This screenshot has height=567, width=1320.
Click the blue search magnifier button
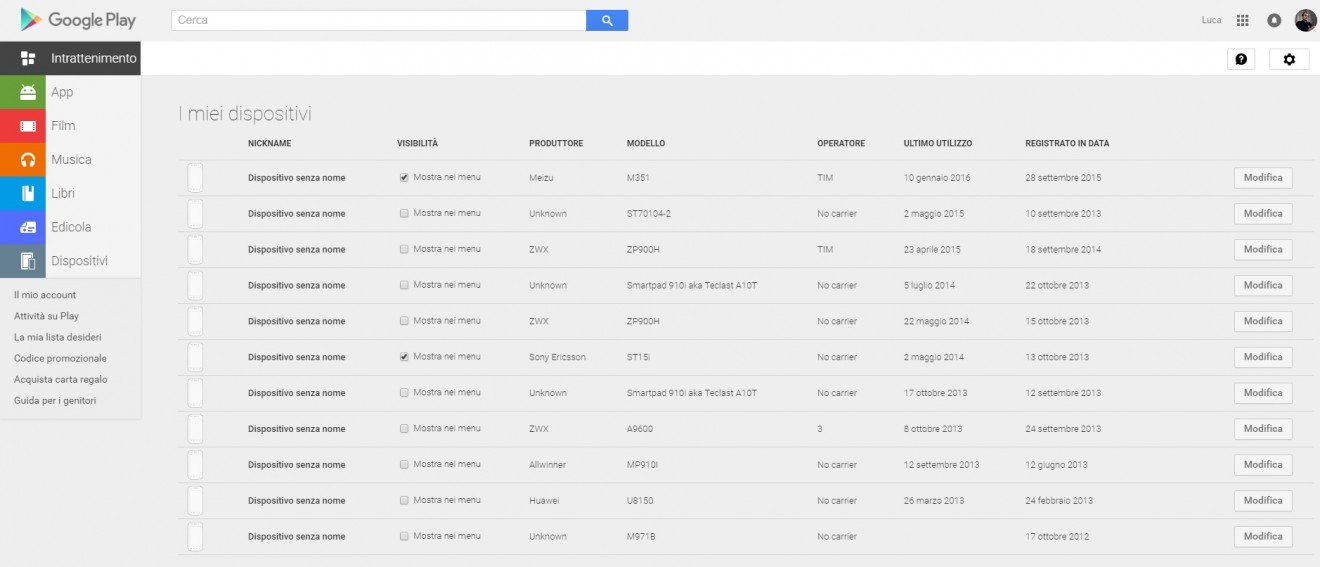tap(606, 20)
